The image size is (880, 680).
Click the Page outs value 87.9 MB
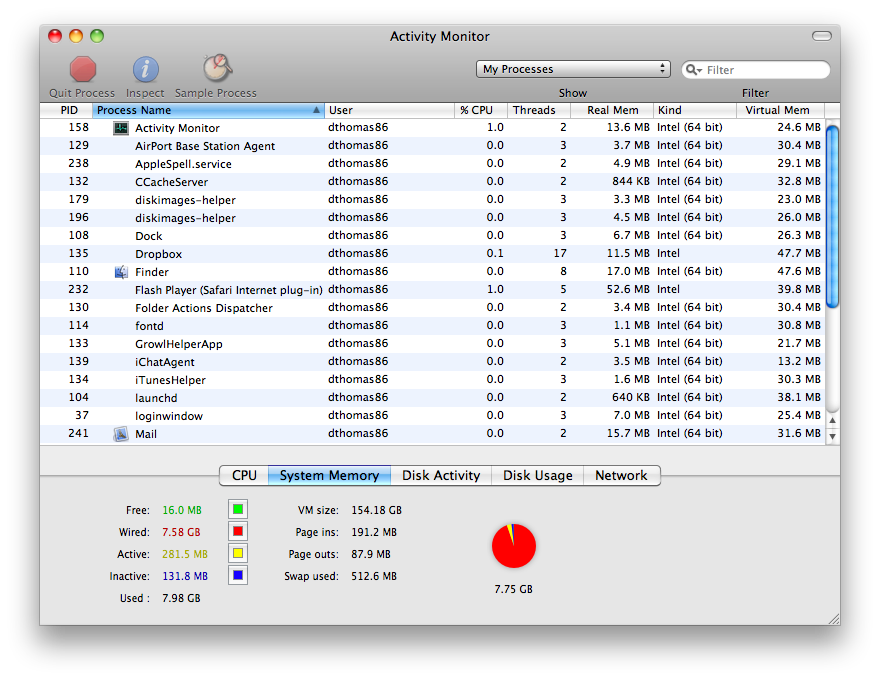[371, 554]
